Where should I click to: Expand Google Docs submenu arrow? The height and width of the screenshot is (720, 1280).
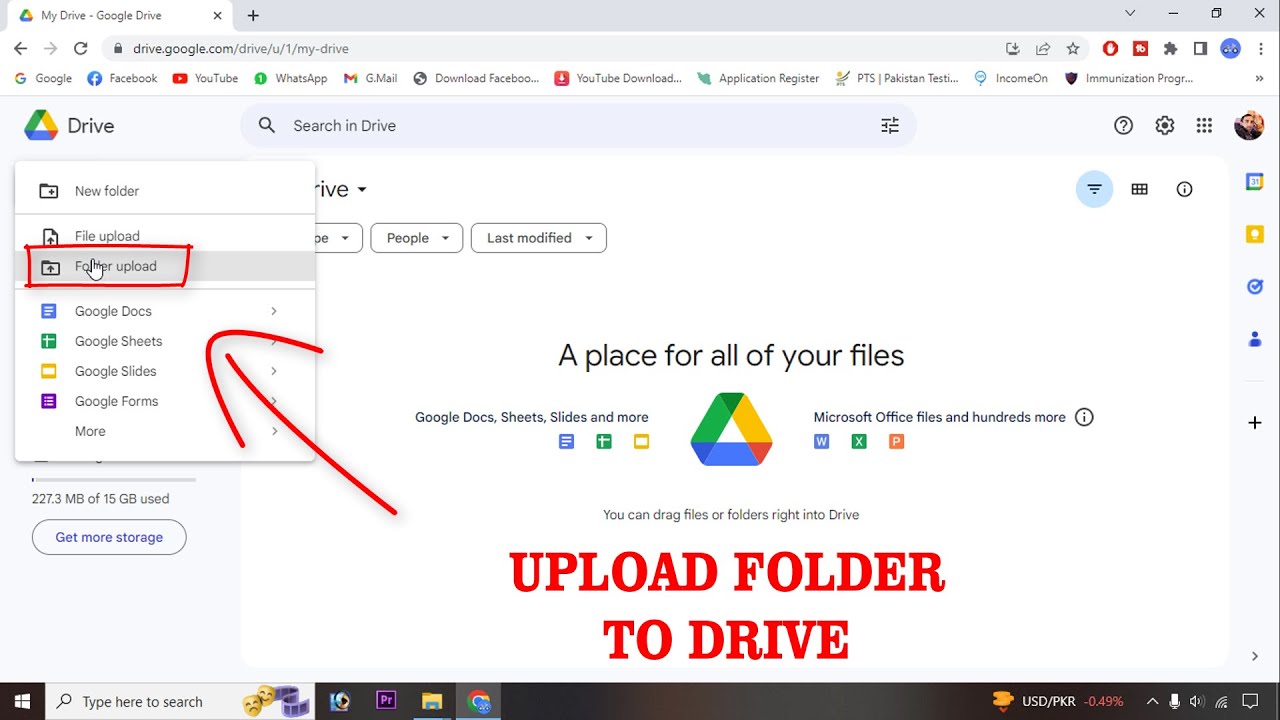click(273, 311)
